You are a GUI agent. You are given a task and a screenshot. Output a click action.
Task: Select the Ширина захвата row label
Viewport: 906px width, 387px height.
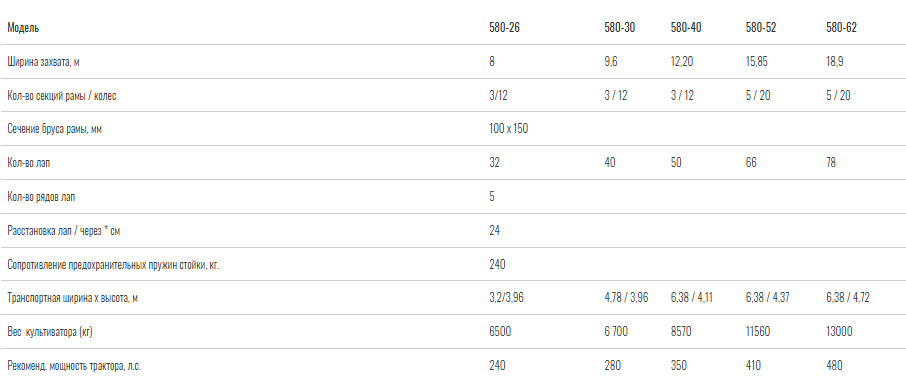click(x=43, y=62)
